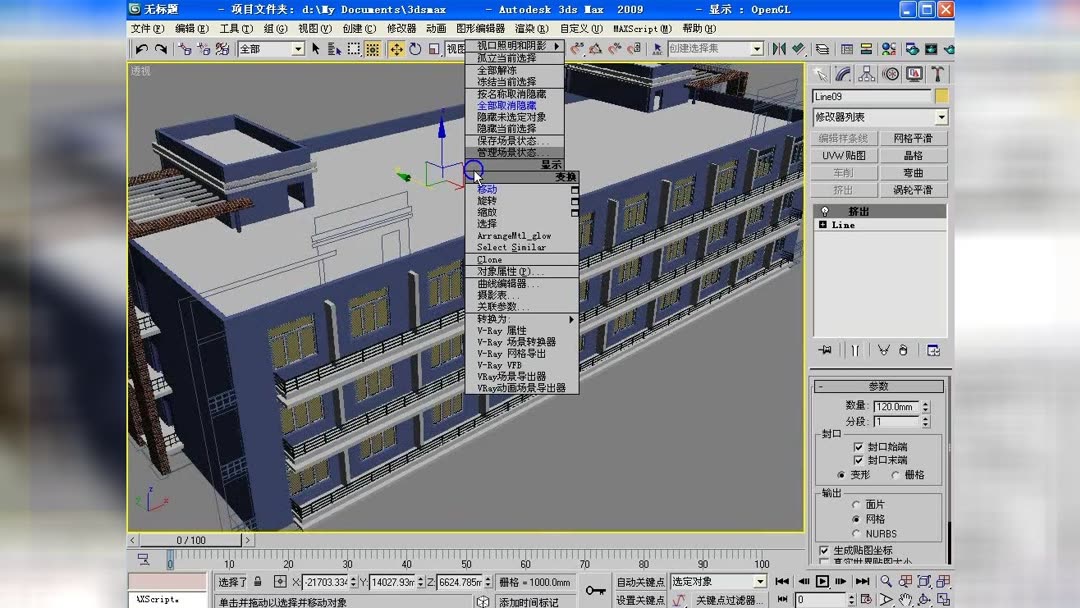Image resolution: width=1080 pixels, height=608 pixels.
Task: Activate the Zoom magnifier tool
Action: click(885, 581)
